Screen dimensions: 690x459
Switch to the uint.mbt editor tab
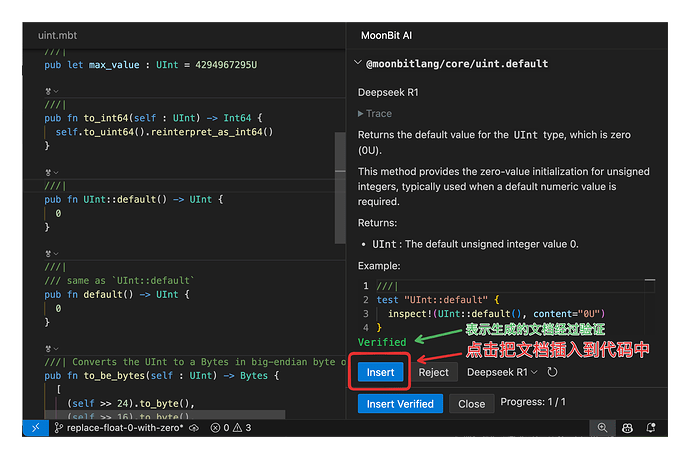click(57, 35)
